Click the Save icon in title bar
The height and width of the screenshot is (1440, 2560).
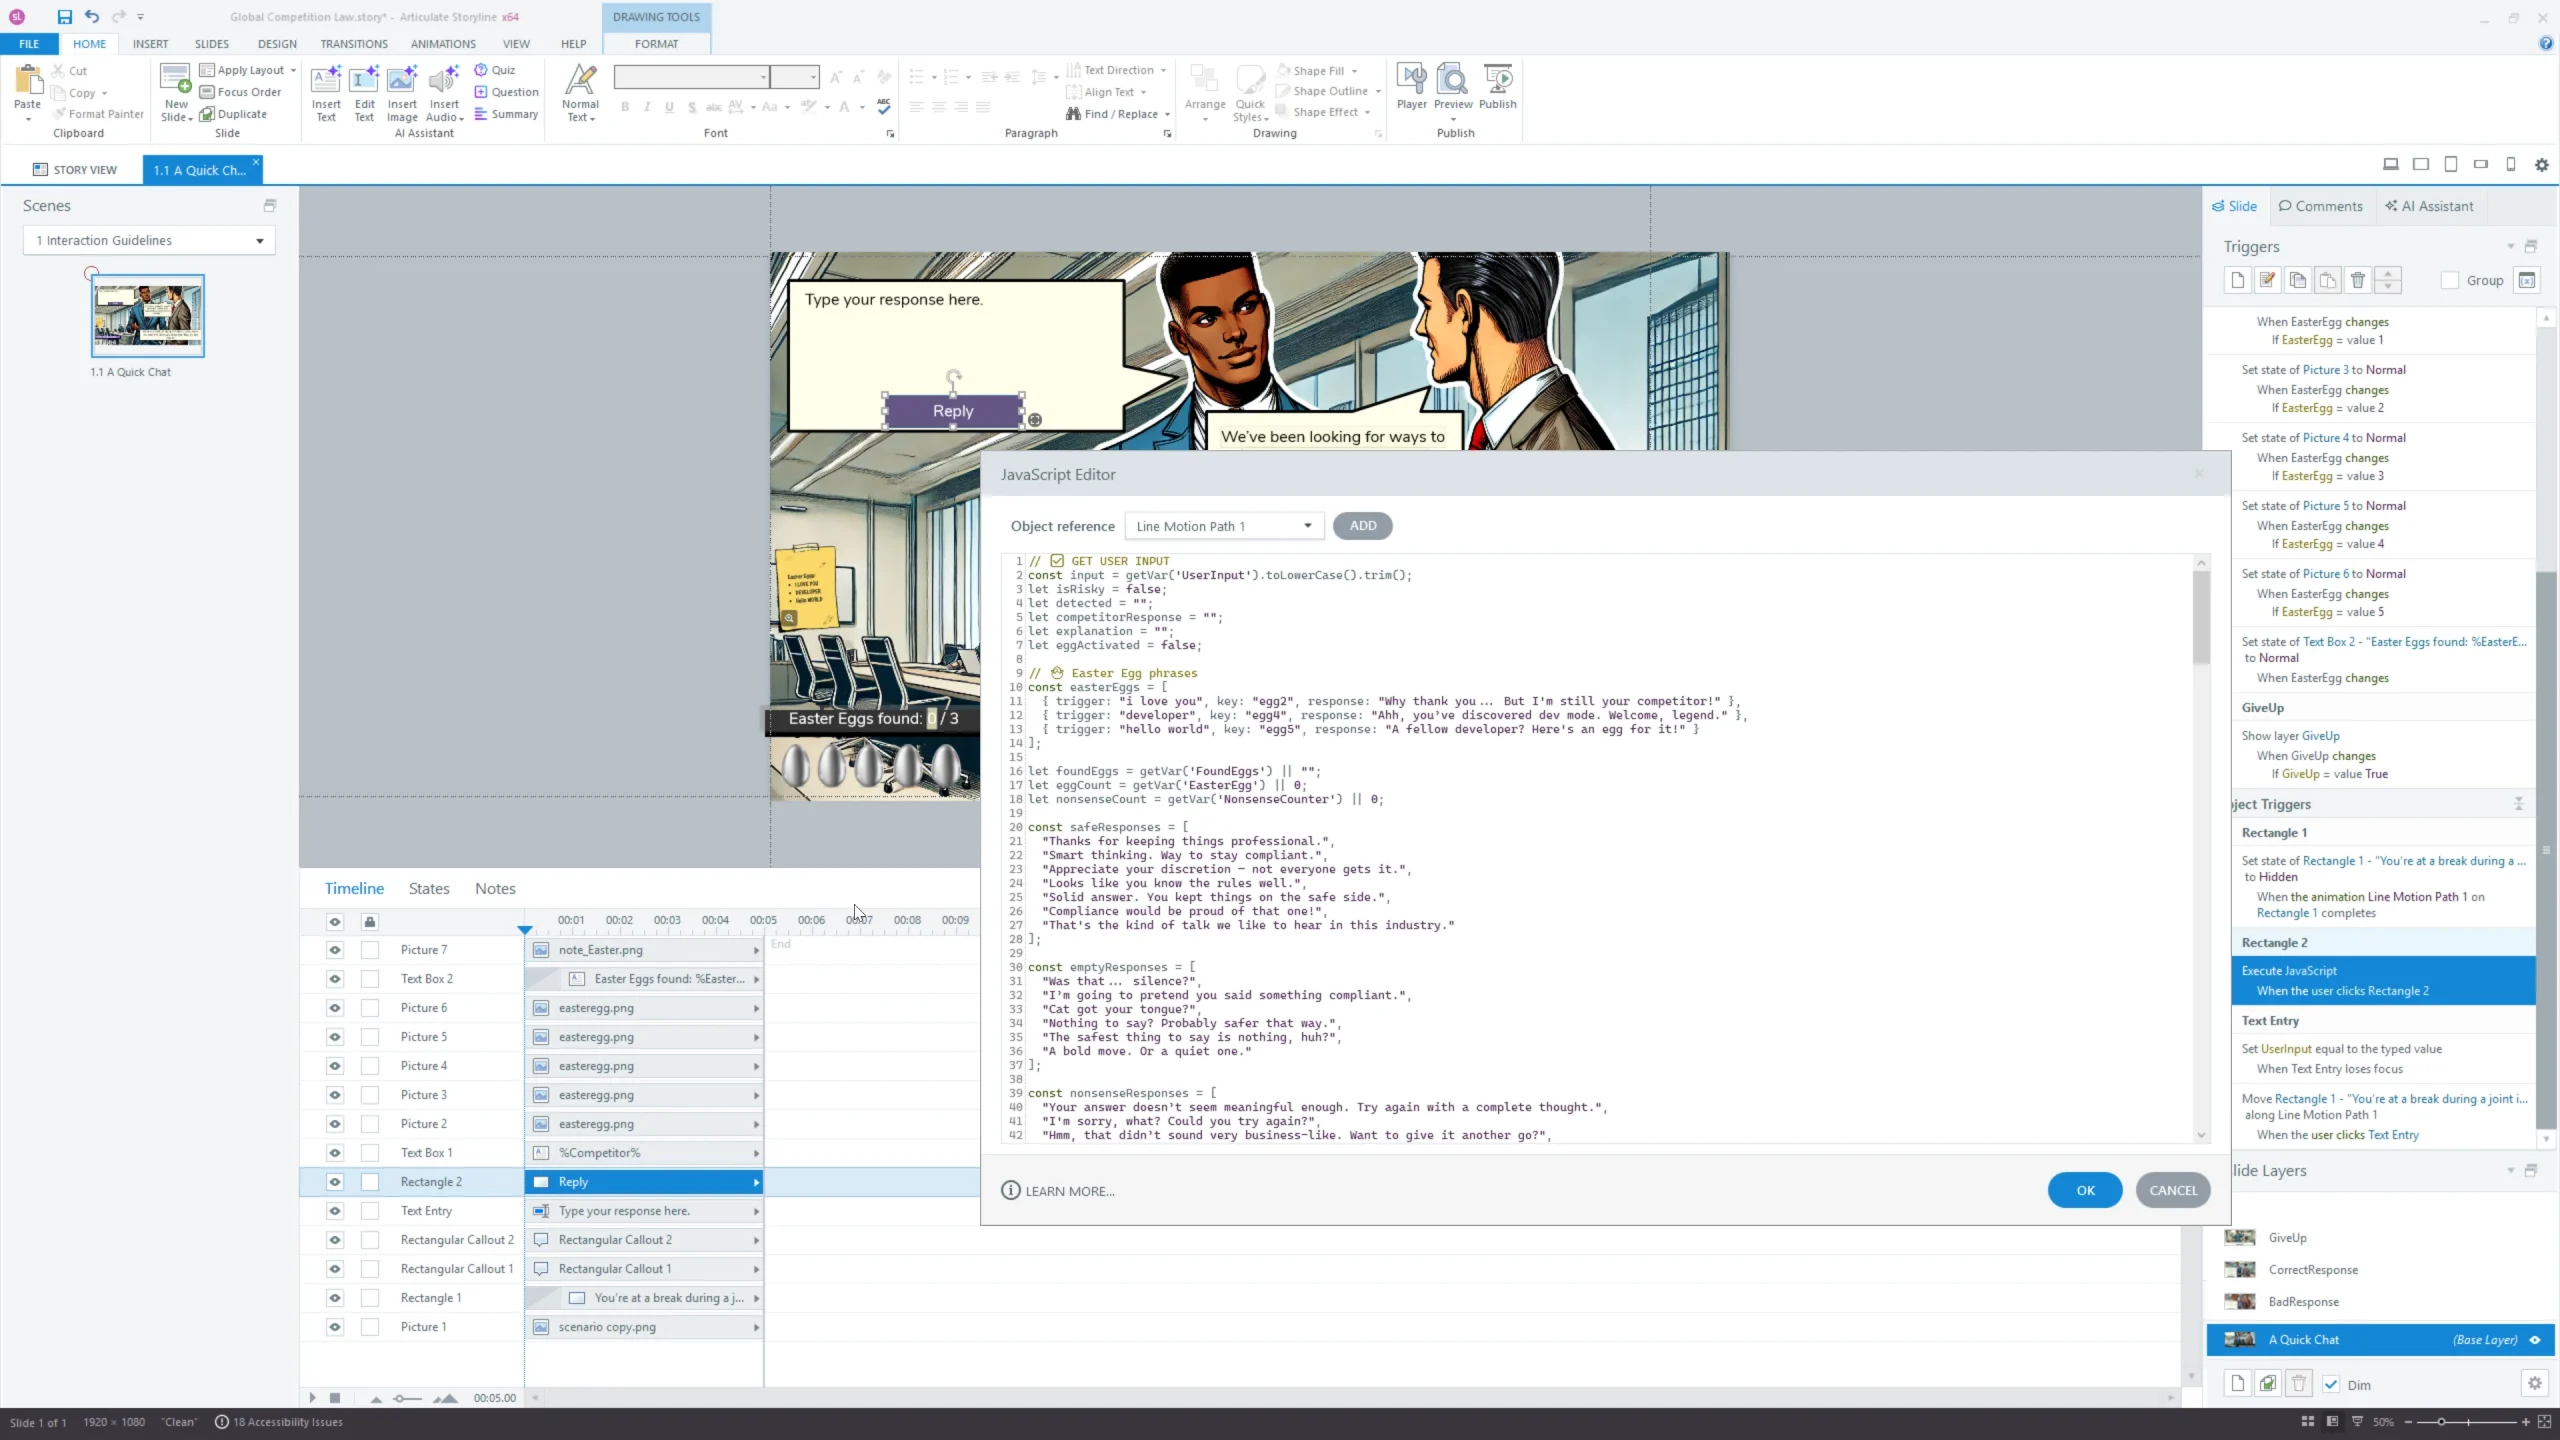click(x=64, y=16)
